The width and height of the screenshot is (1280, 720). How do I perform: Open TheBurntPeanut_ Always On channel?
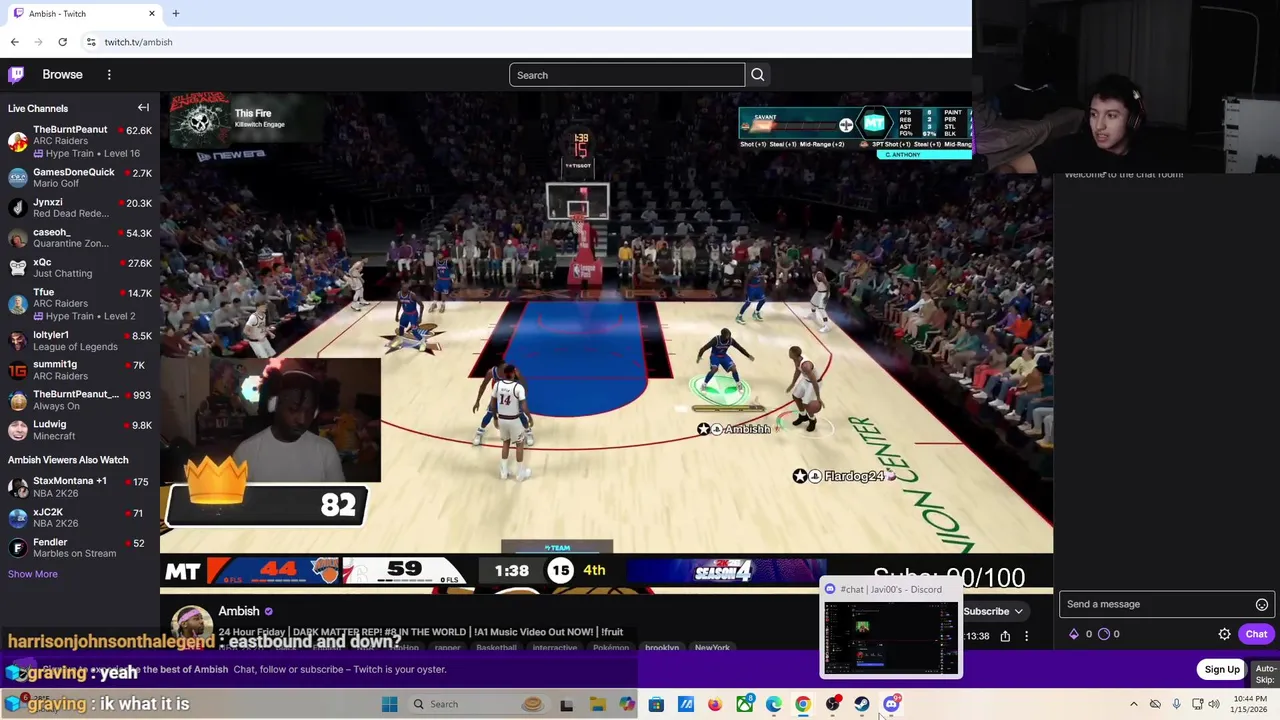(80, 400)
